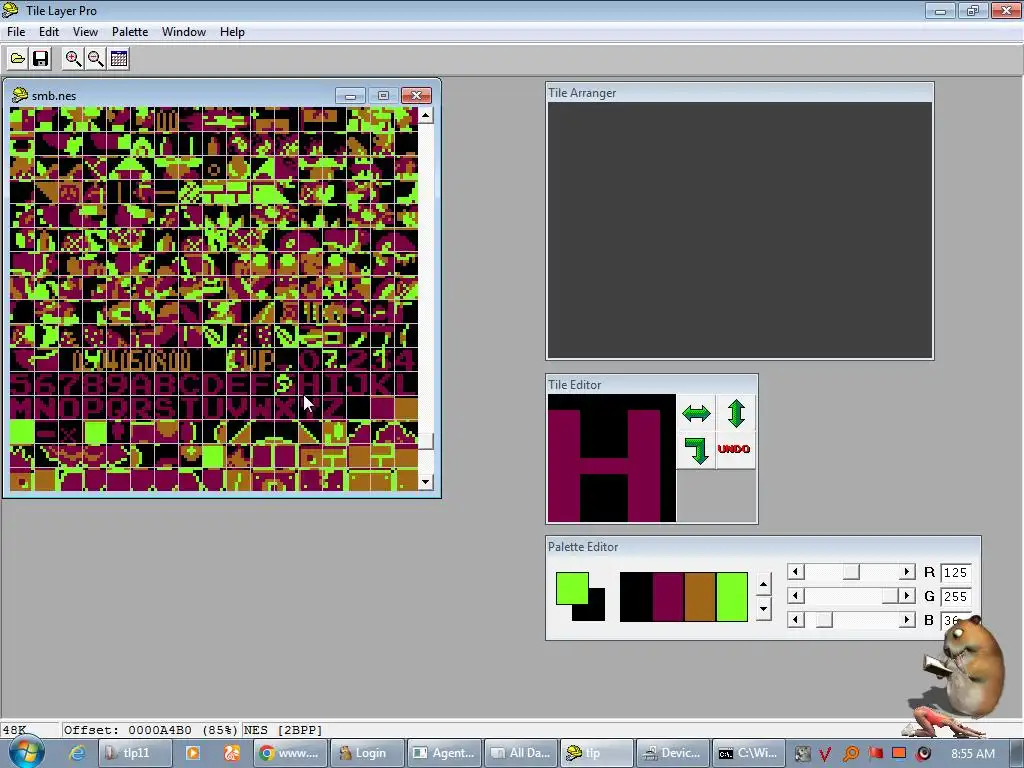Image resolution: width=1024 pixels, height=768 pixels.
Task: Pick the bright green palette swatch
Action: coord(731,597)
